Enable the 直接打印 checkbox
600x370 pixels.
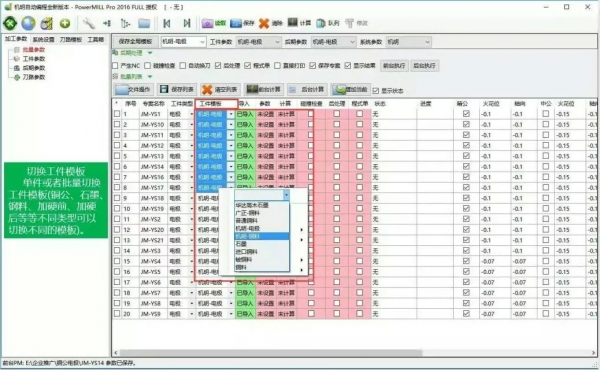(277, 66)
